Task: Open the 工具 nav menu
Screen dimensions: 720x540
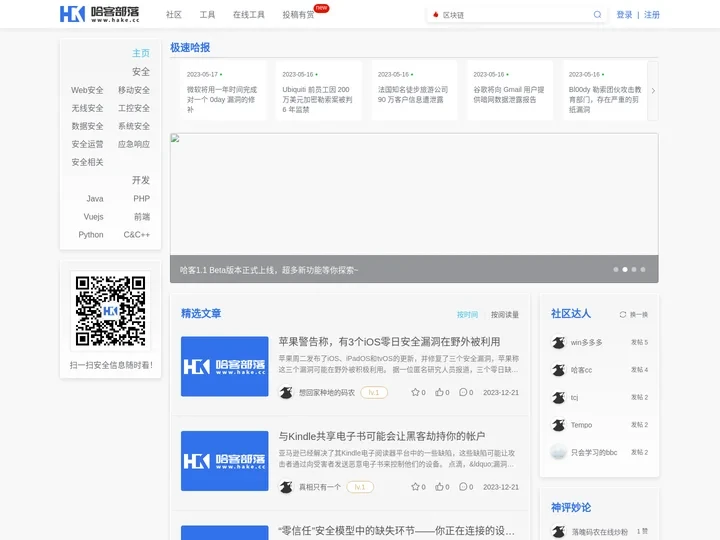Action: (207, 15)
